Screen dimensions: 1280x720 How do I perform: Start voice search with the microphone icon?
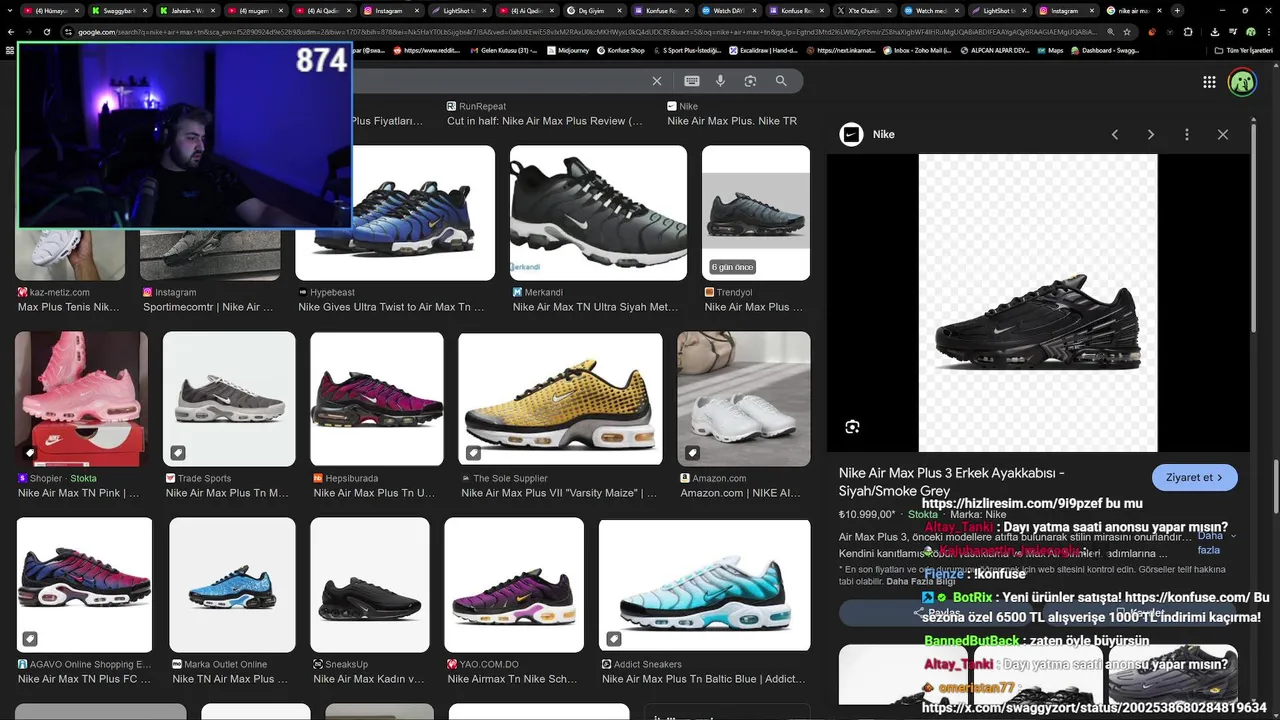click(x=720, y=81)
